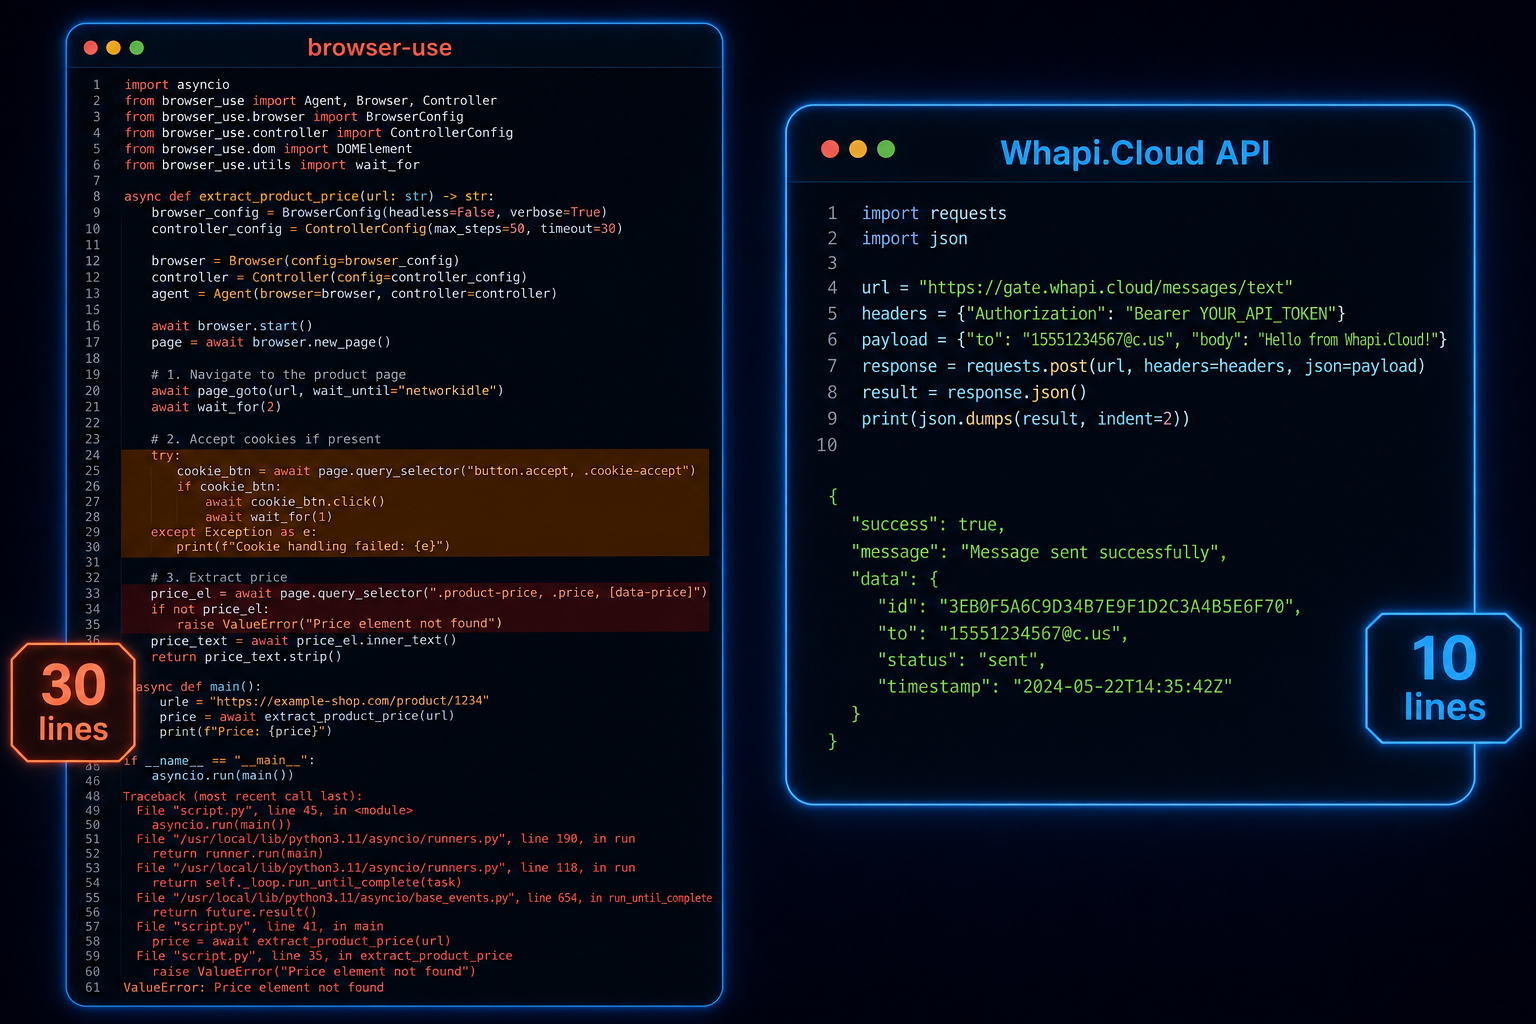Screen dimensions: 1536x1024
Task: Click the "if cookie_btn:" line
Action: click(229, 487)
